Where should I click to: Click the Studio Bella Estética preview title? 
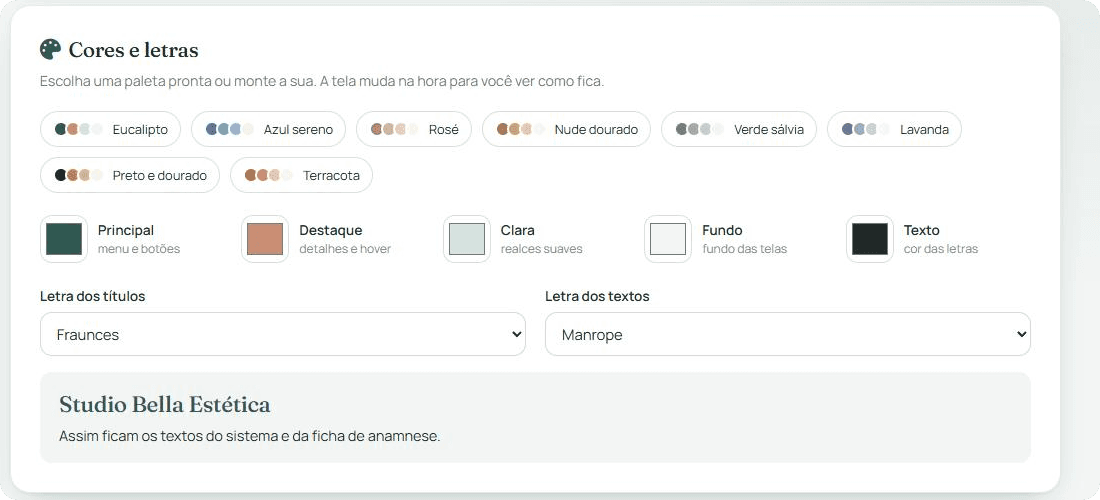coord(165,405)
